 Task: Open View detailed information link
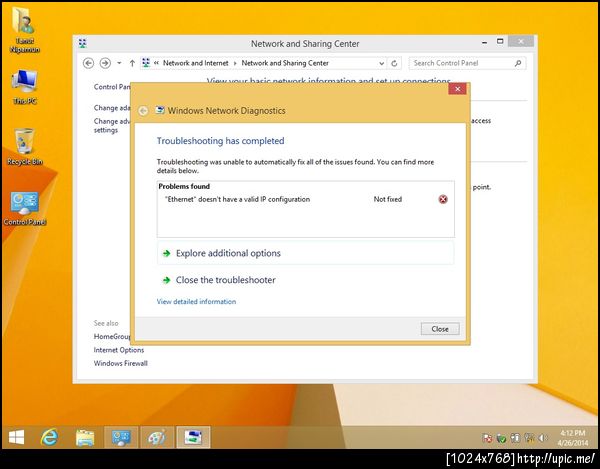pos(196,301)
